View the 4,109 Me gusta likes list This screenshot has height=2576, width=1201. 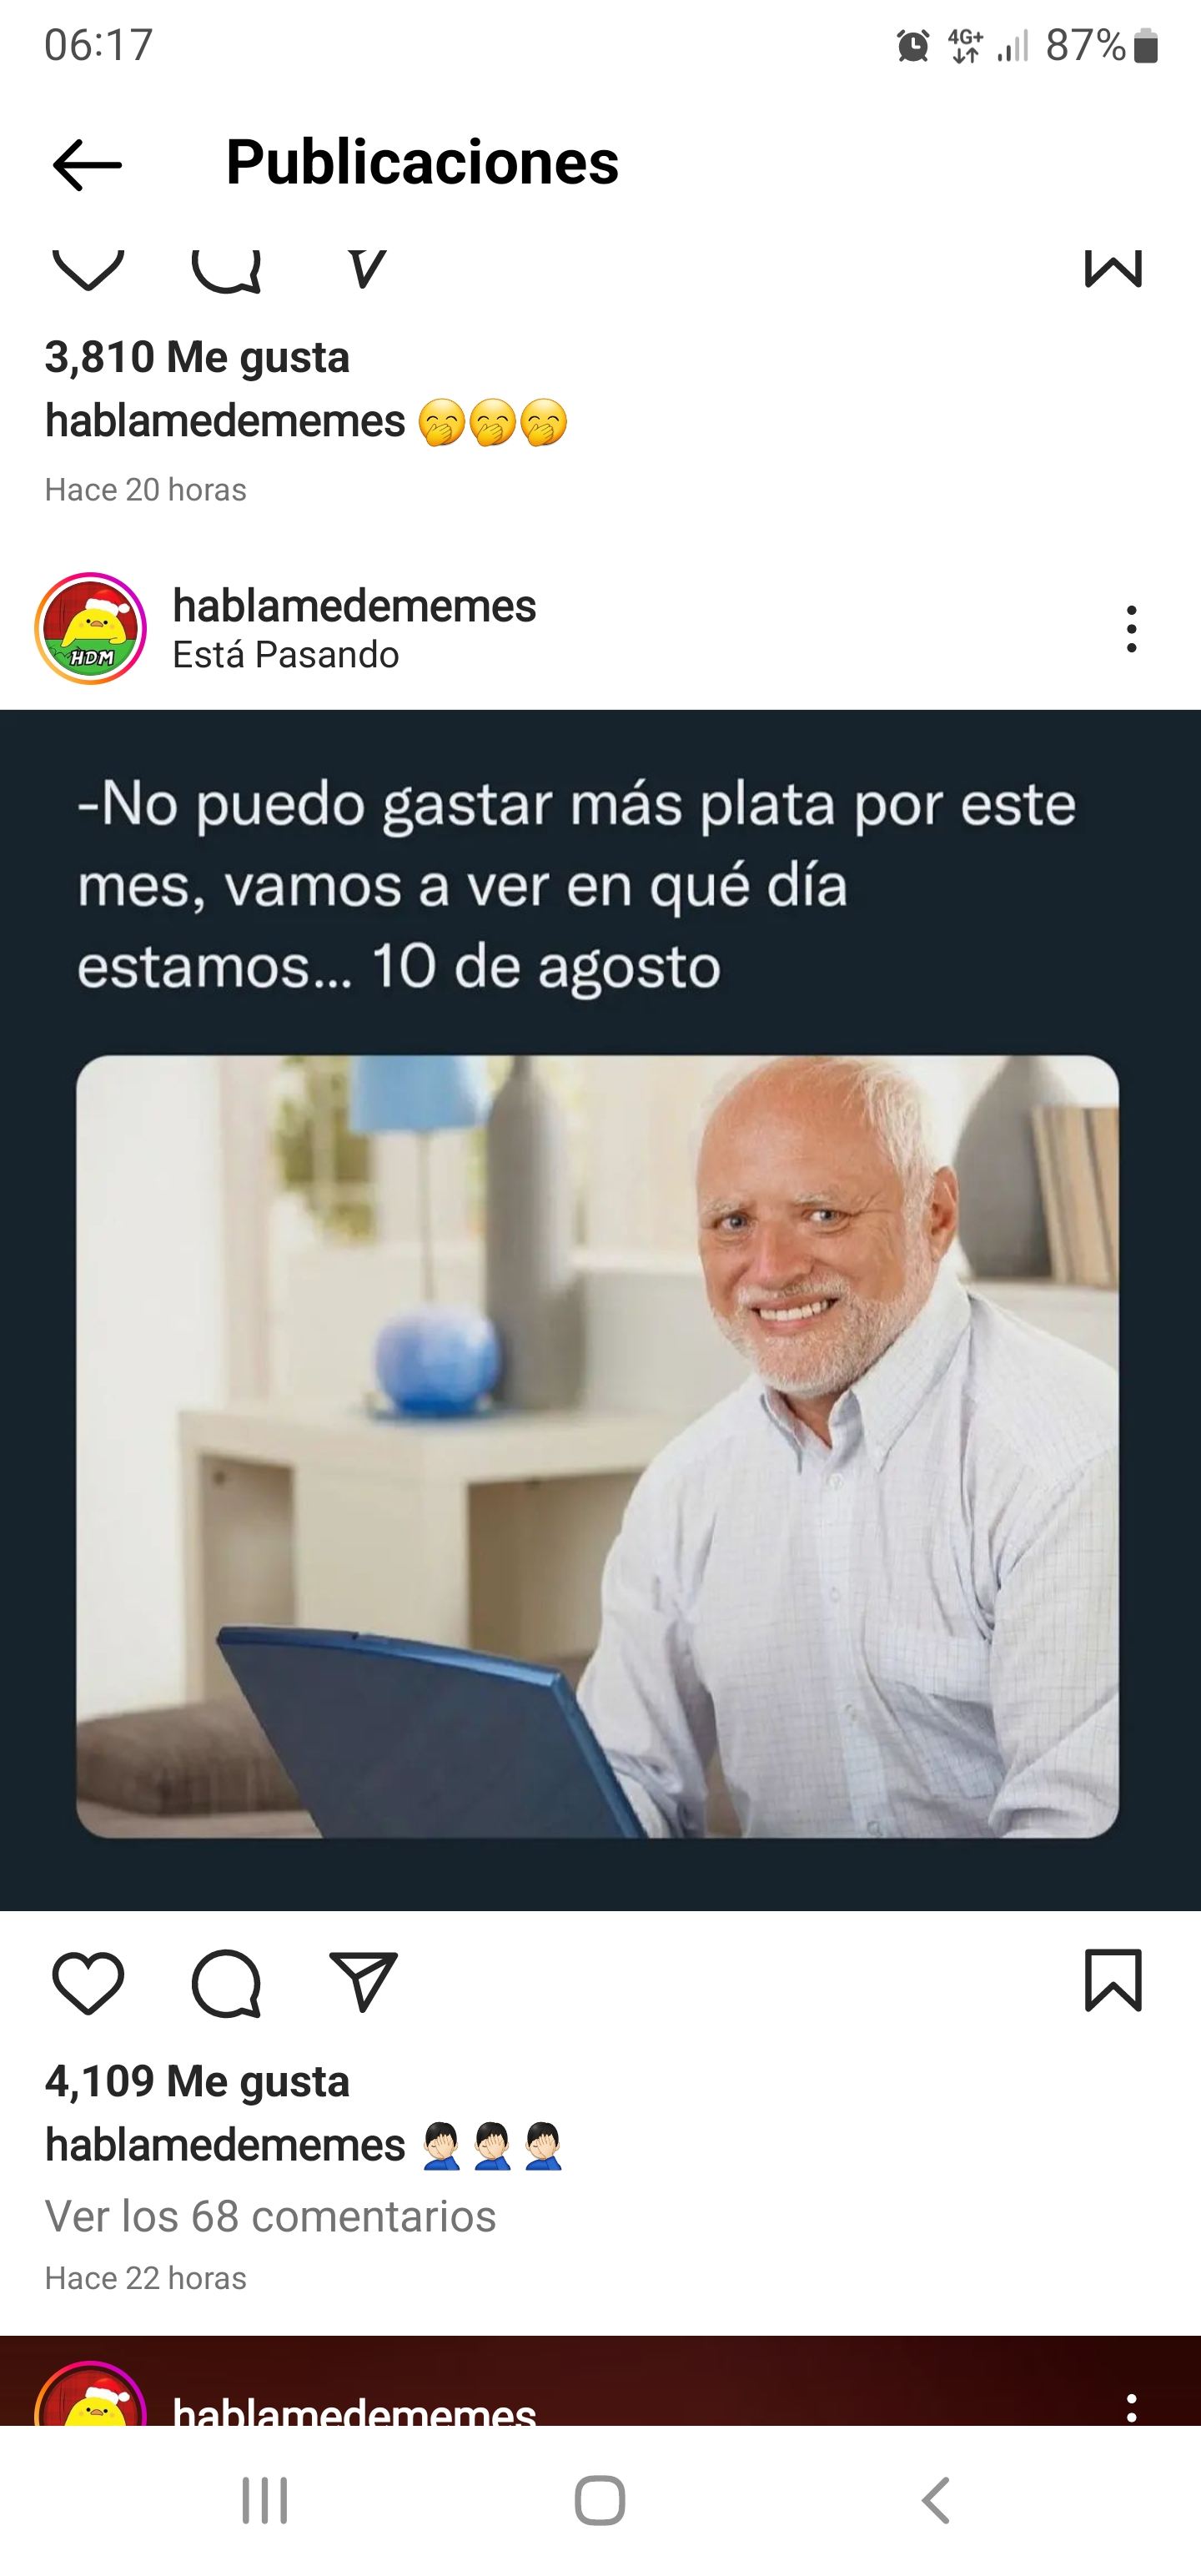coord(197,2081)
